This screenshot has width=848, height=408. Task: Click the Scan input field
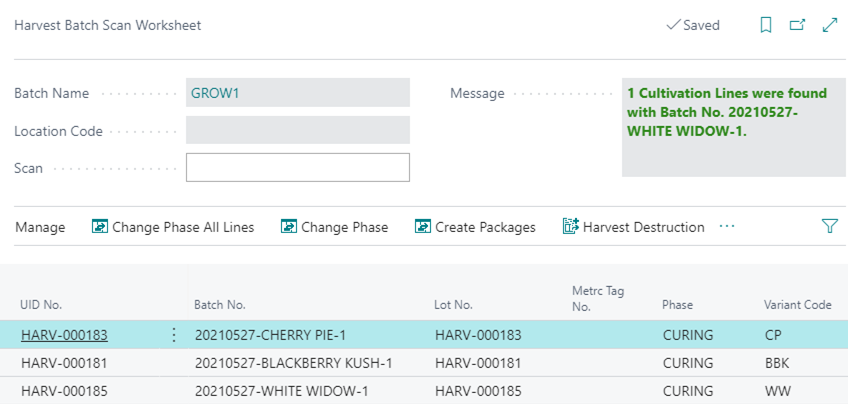coord(297,168)
